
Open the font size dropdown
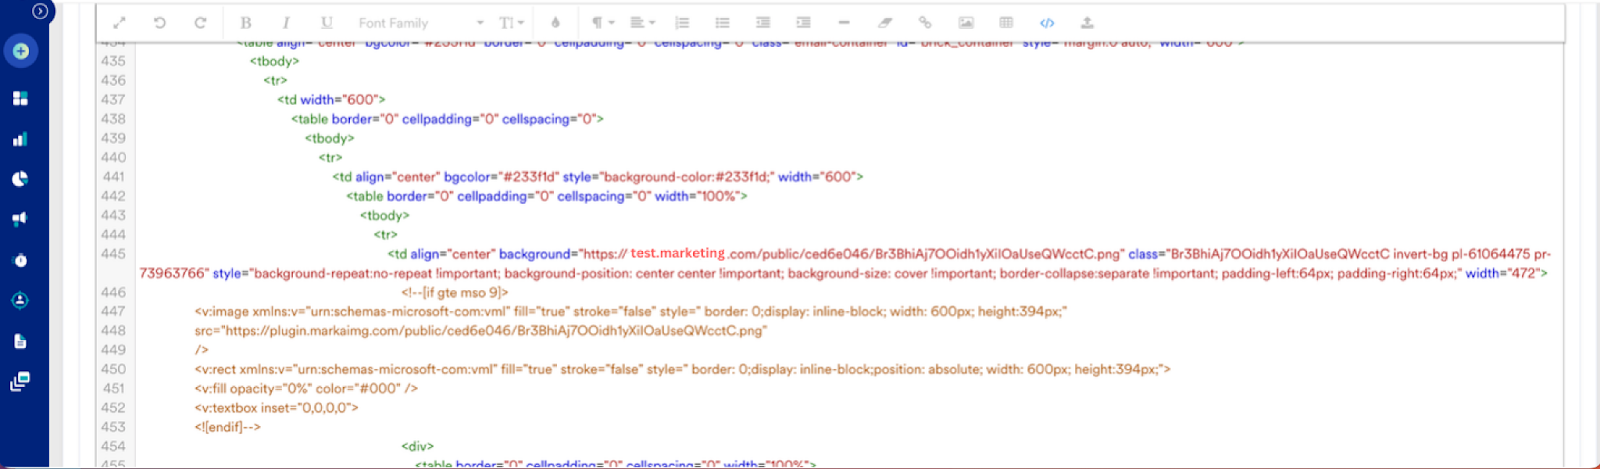(511, 22)
